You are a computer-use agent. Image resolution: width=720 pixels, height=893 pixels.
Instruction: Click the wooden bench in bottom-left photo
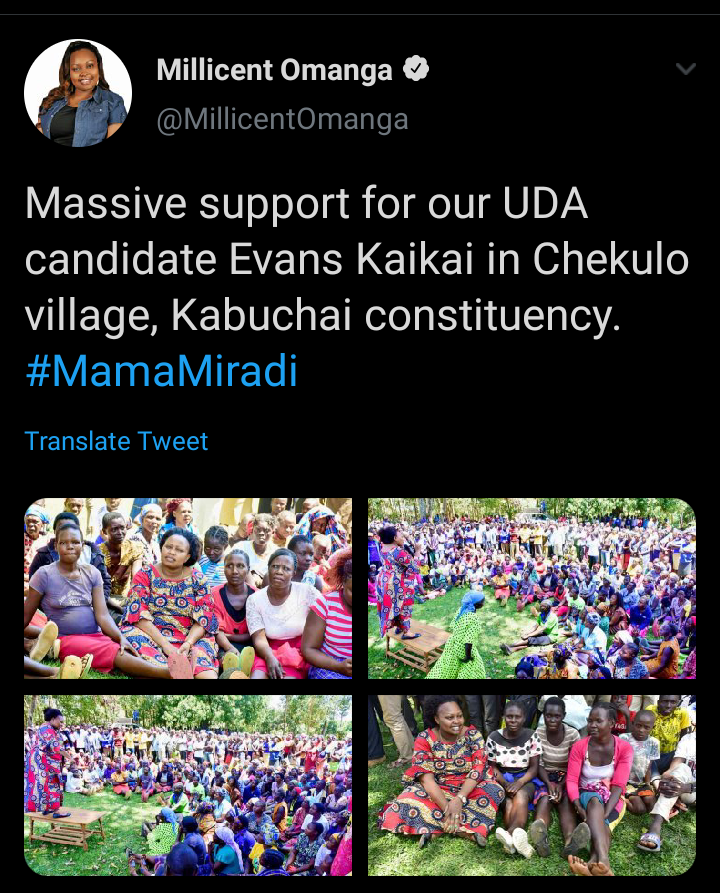point(67,831)
